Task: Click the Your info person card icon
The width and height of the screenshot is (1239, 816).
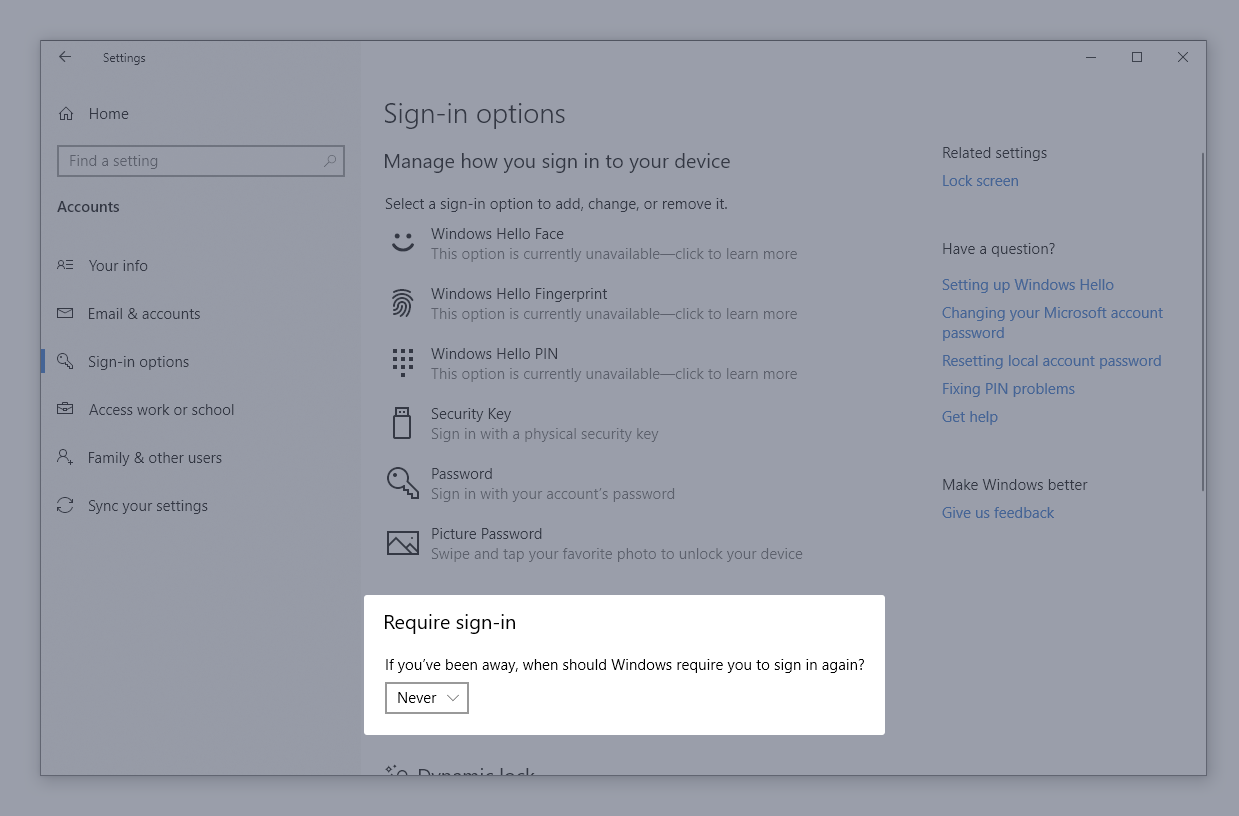Action: 66,265
